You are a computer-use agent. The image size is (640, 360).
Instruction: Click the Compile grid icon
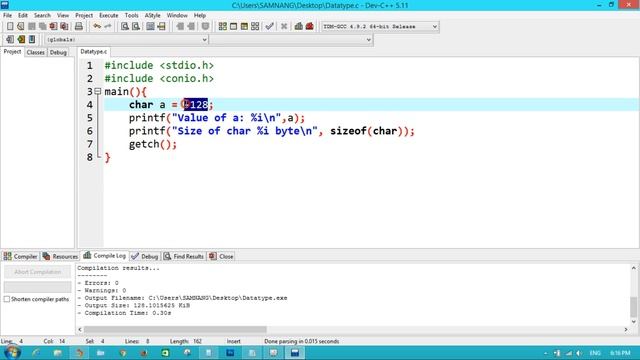pos(222,26)
